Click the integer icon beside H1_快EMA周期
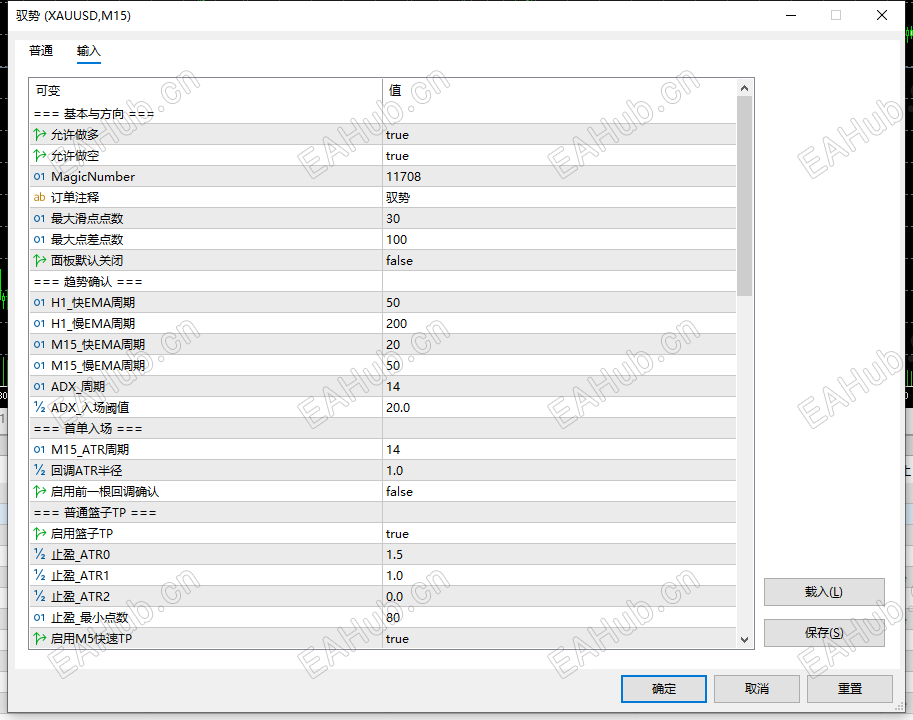Screen dimensions: 913x720 [x=40, y=303]
